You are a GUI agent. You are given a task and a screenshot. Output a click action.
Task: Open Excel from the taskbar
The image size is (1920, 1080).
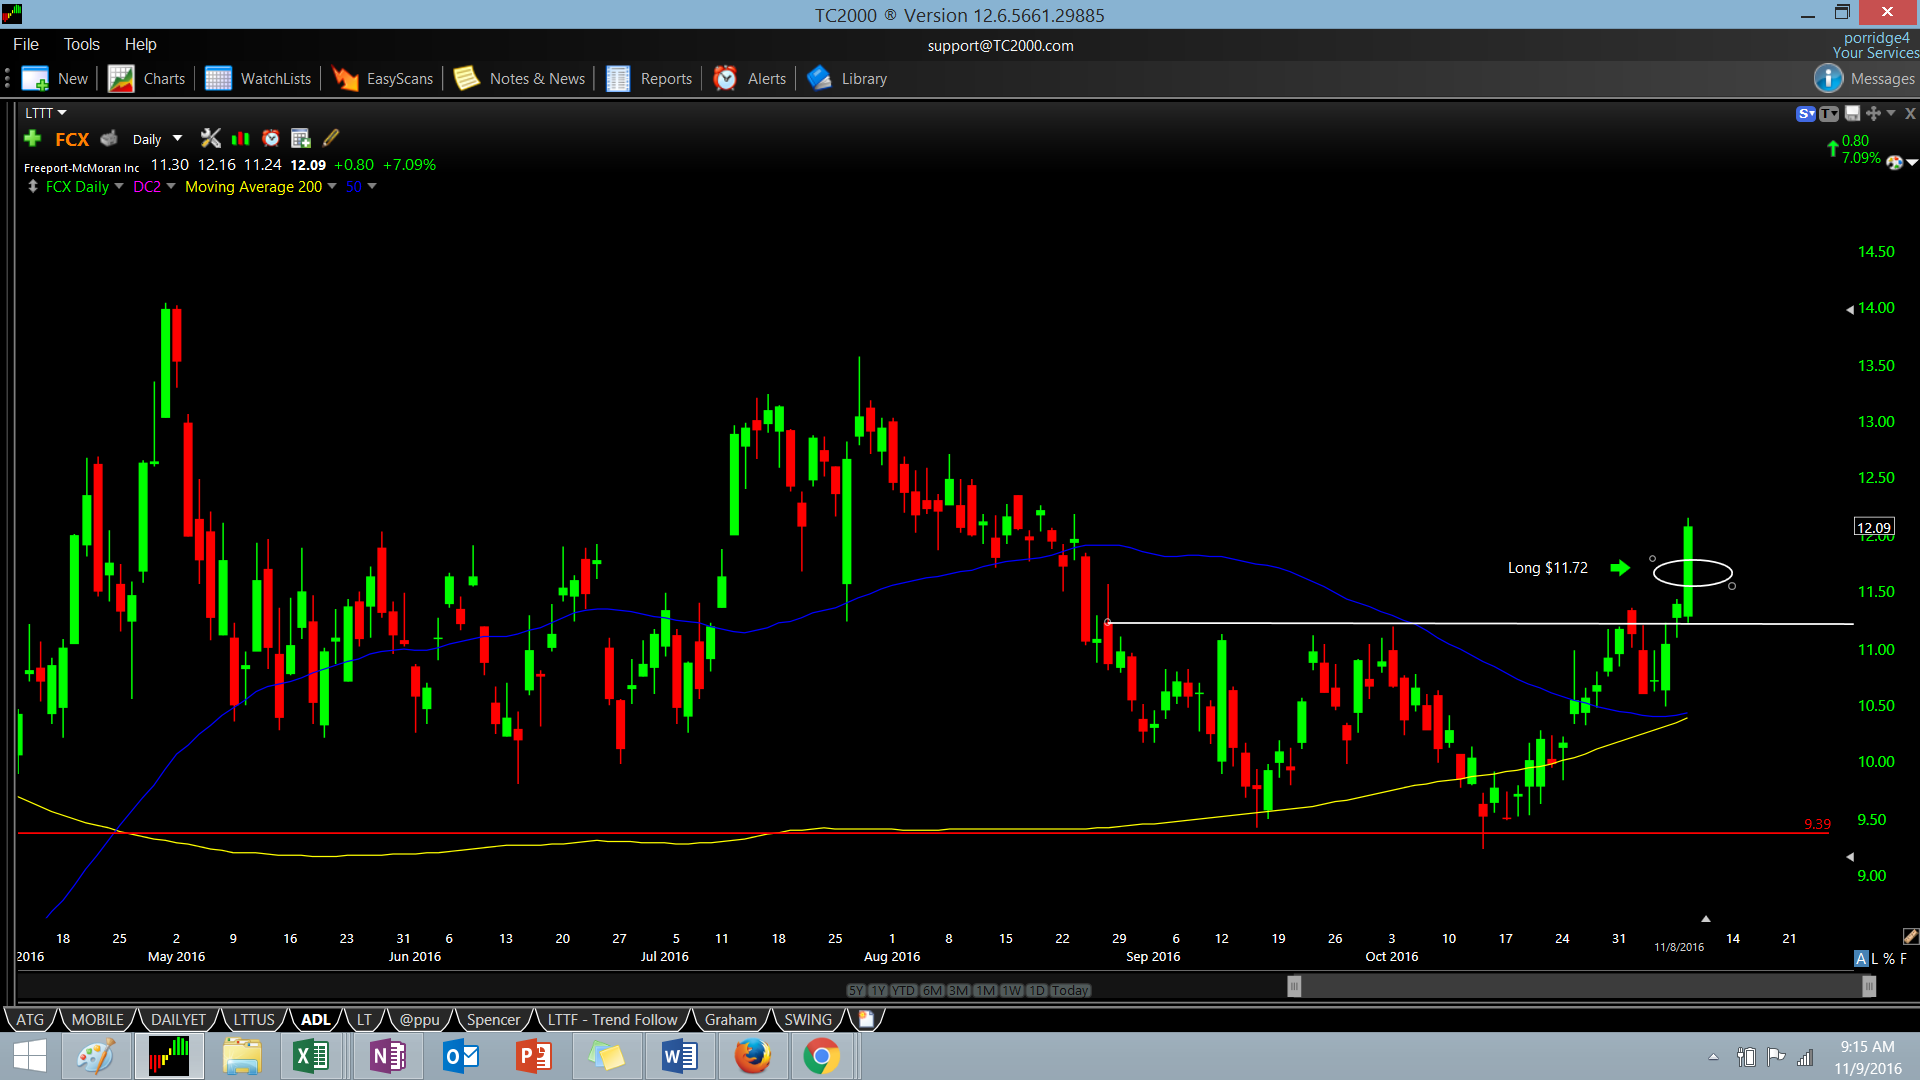[x=311, y=1056]
